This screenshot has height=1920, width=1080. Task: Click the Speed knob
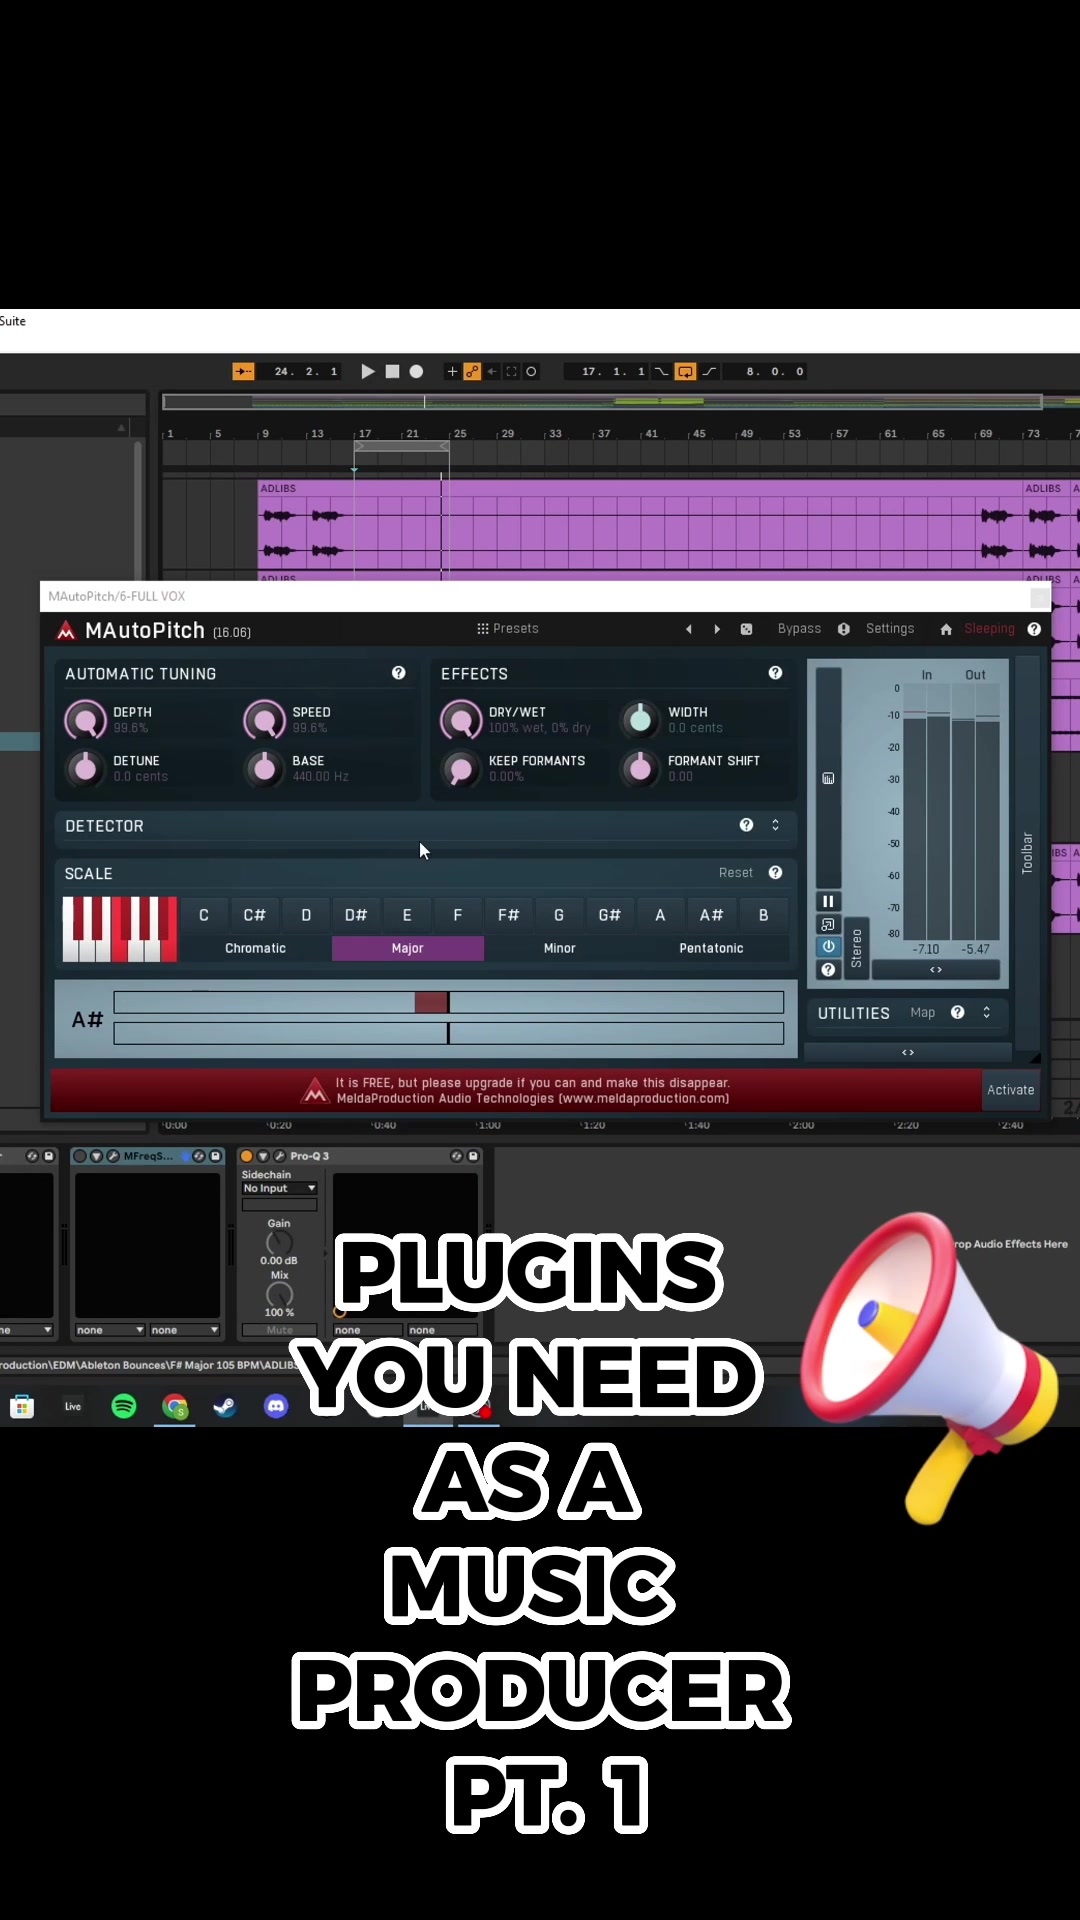point(264,720)
